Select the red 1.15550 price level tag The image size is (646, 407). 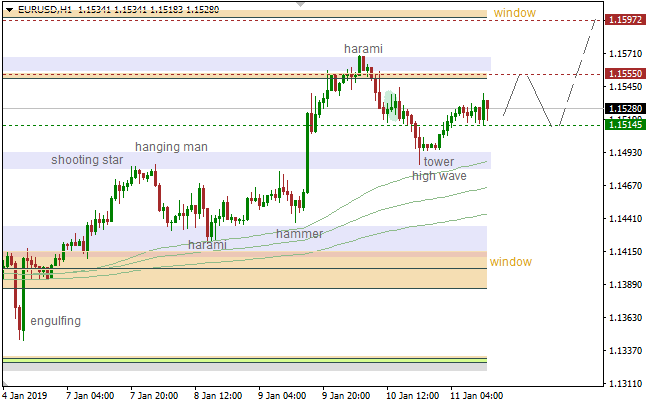[625, 75]
